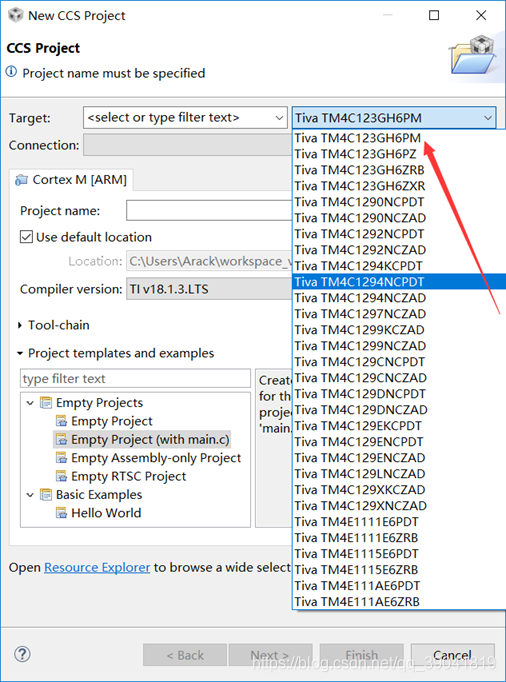506x682 pixels.
Task: Open the Resource Explorer link
Action: (x=97, y=568)
